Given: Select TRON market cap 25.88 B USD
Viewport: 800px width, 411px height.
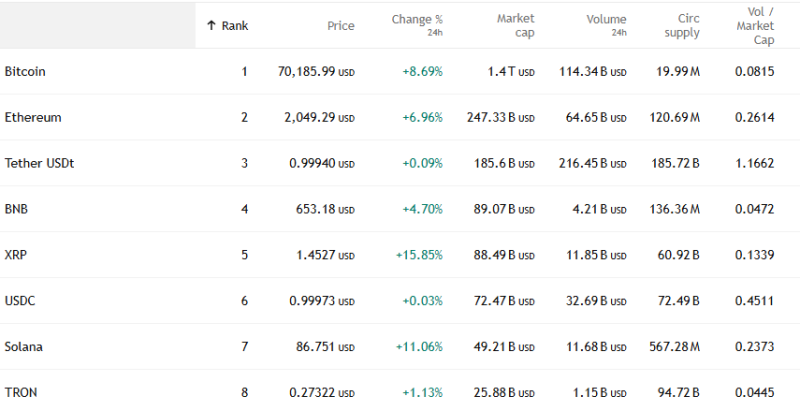Looking at the screenshot, I should 504,393.
